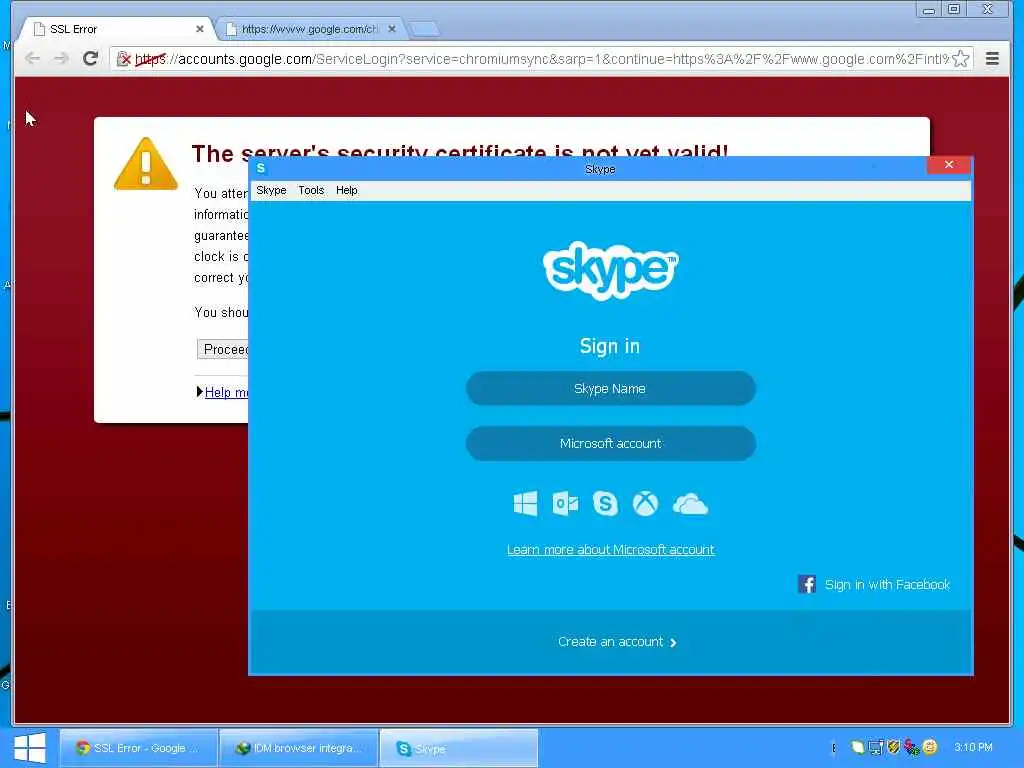
Task: Click the 3:10 PM clock
Action: tap(973, 747)
